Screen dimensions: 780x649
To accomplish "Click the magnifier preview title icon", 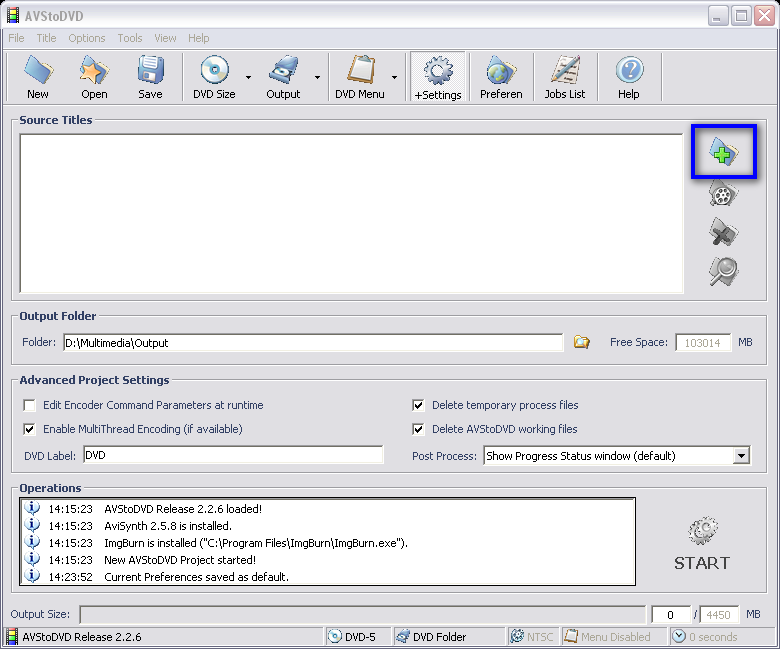I will pos(724,272).
